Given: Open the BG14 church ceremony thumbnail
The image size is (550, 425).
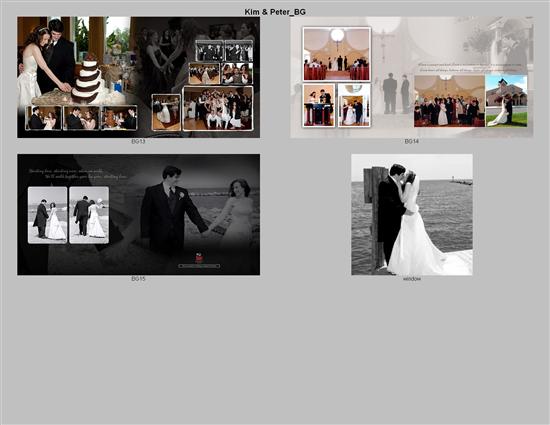Looking at the screenshot, I should (411, 77).
